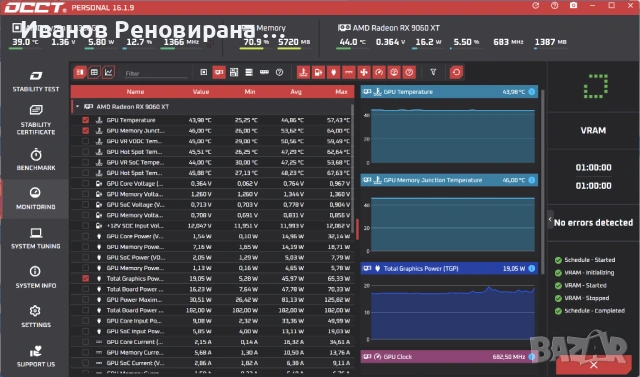Uncheck GPU Memory Junction sensor checkbox
Screen dimensions: 640x377
click(85, 131)
